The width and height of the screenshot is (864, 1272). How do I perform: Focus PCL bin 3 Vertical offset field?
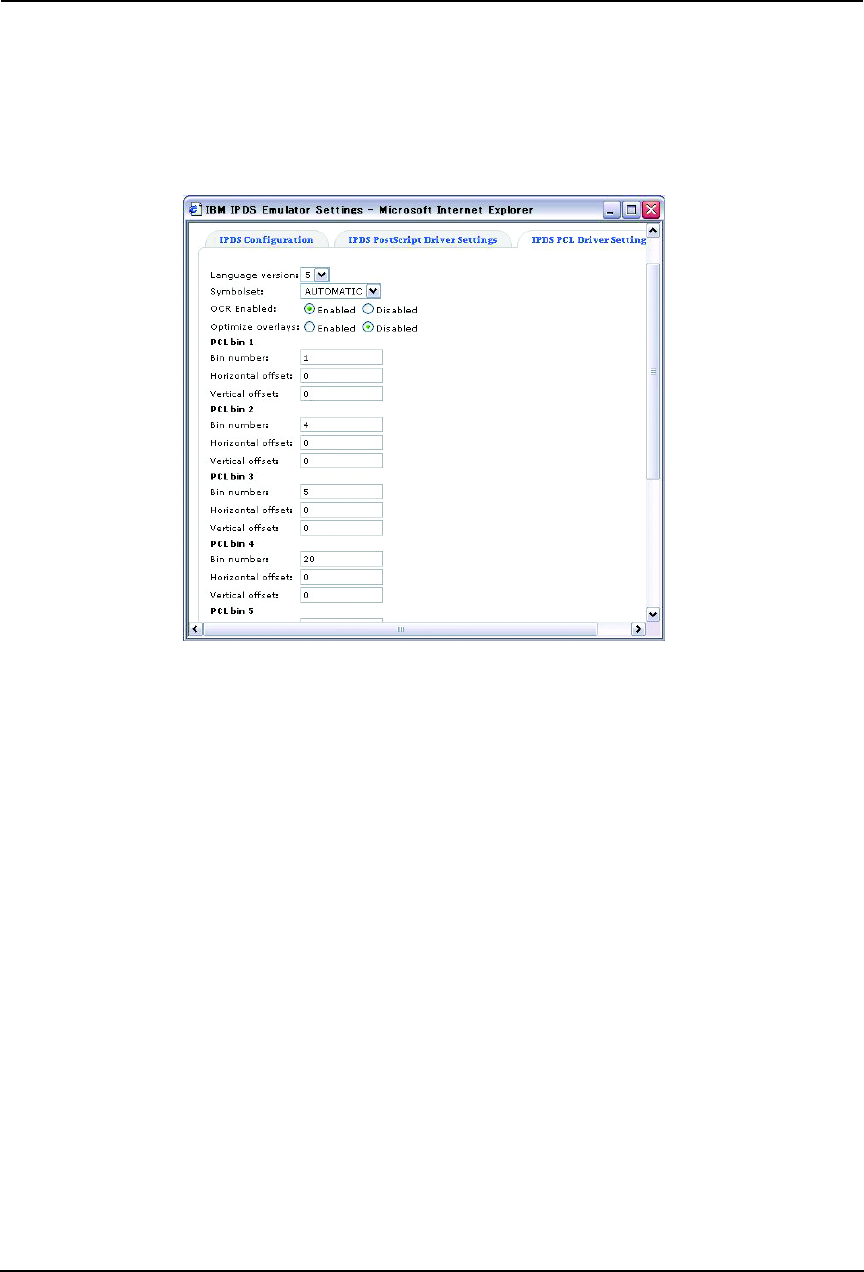(342, 527)
